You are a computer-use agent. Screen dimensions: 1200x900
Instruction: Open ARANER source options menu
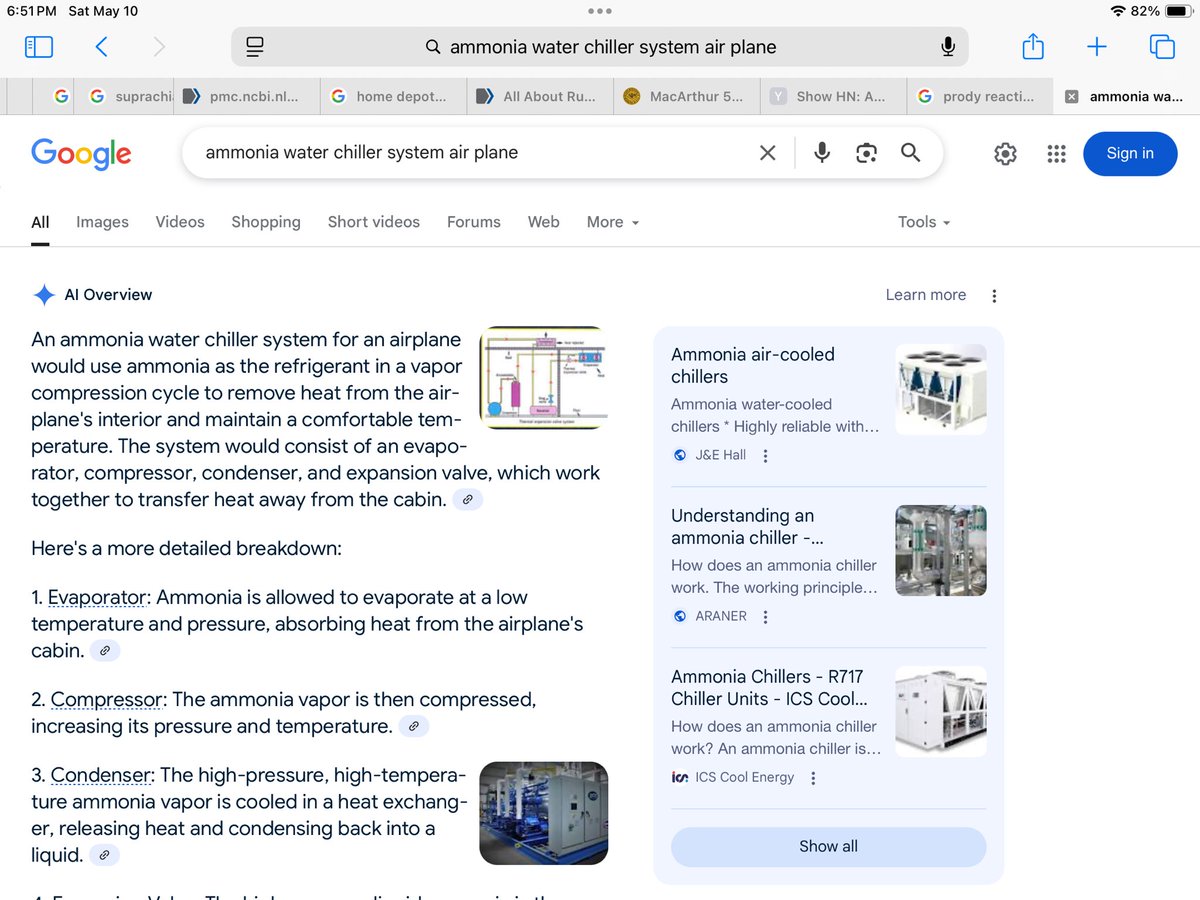coord(766,617)
